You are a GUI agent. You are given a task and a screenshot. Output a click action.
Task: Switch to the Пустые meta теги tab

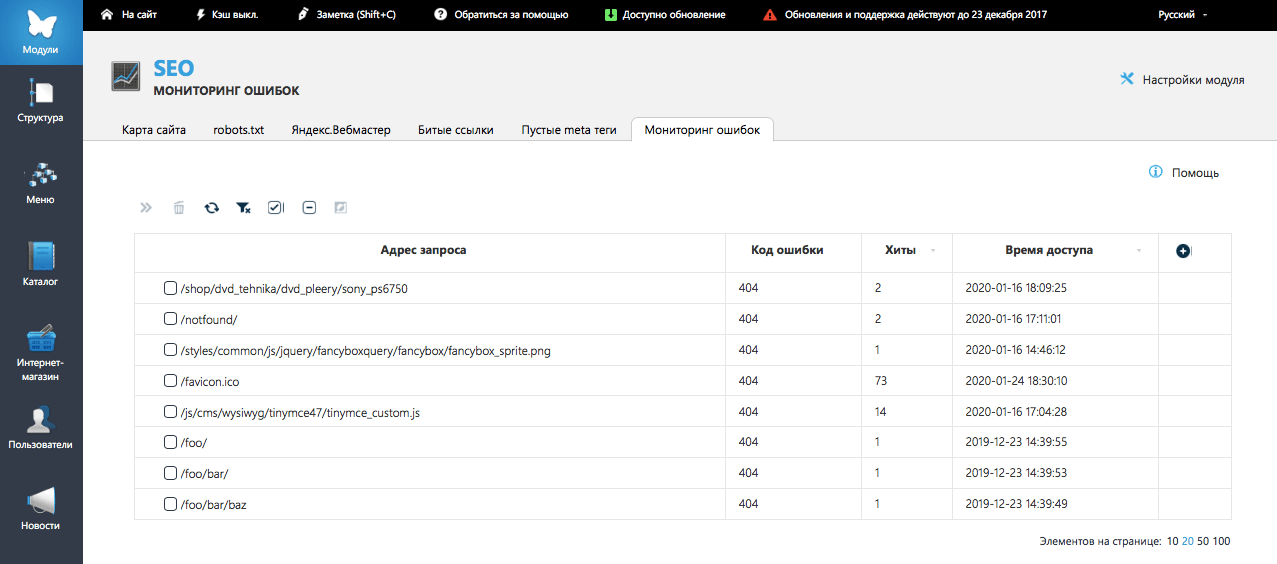[x=569, y=130]
